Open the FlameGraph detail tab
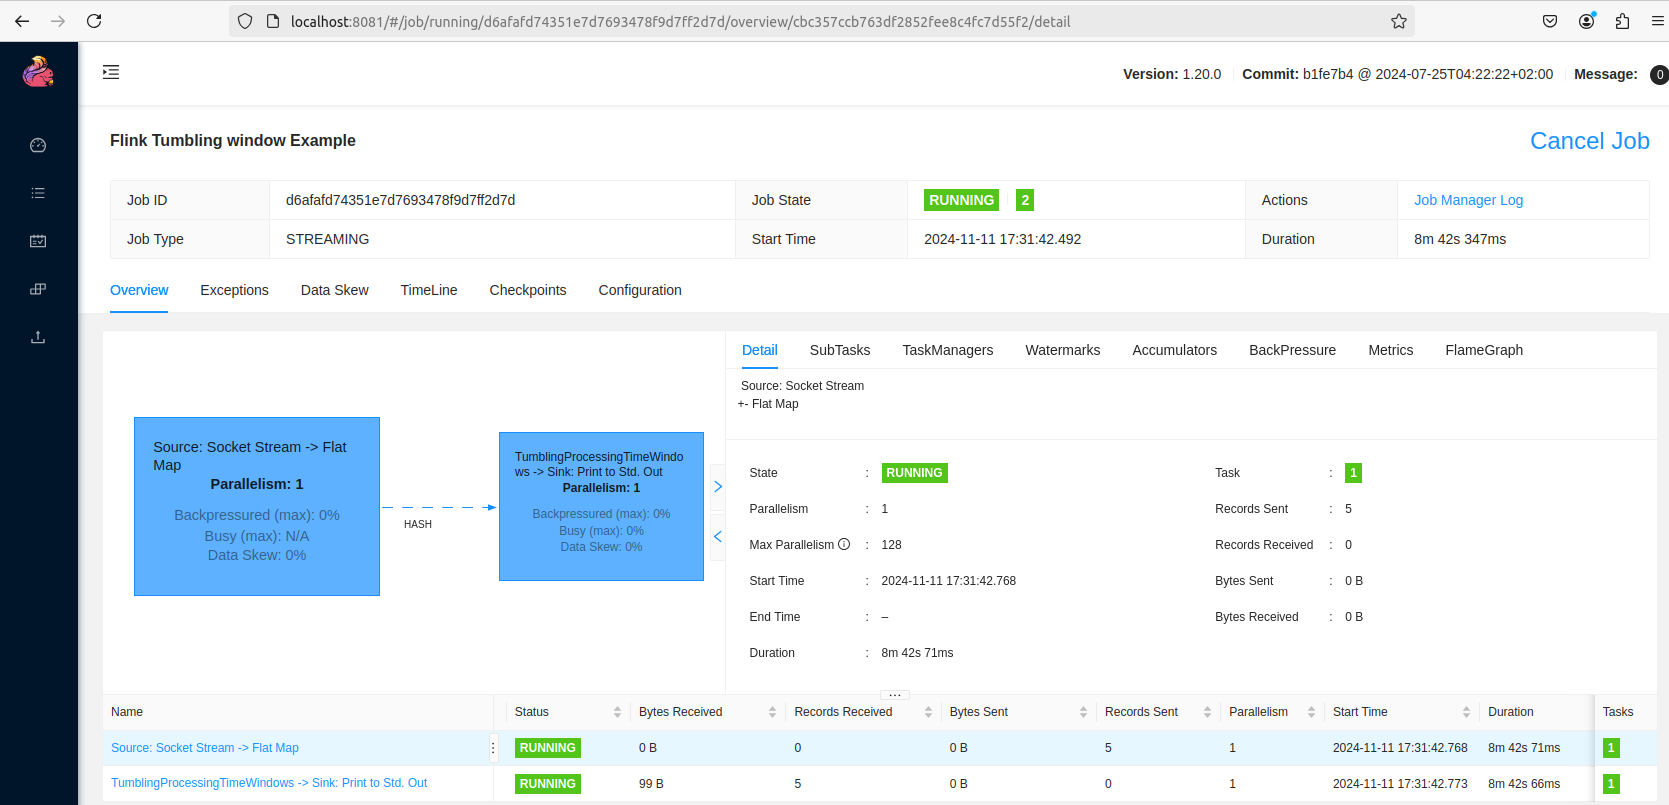Screen dimensions: 1669x805 1484,350
